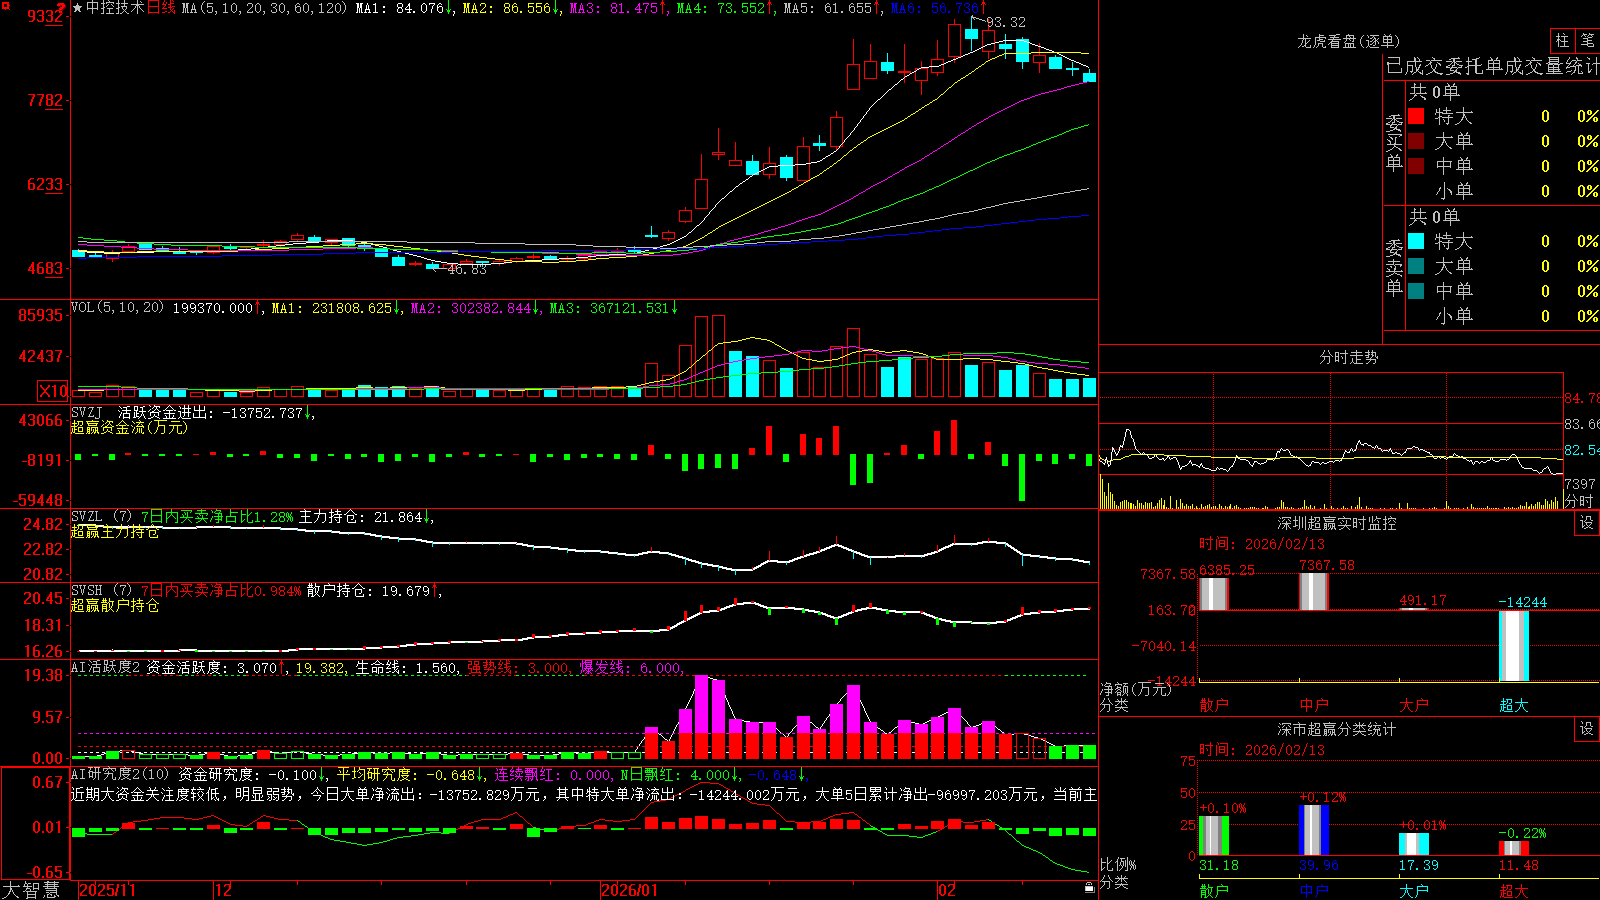Click the star icon before 中控技术

[x=78, y=8]
